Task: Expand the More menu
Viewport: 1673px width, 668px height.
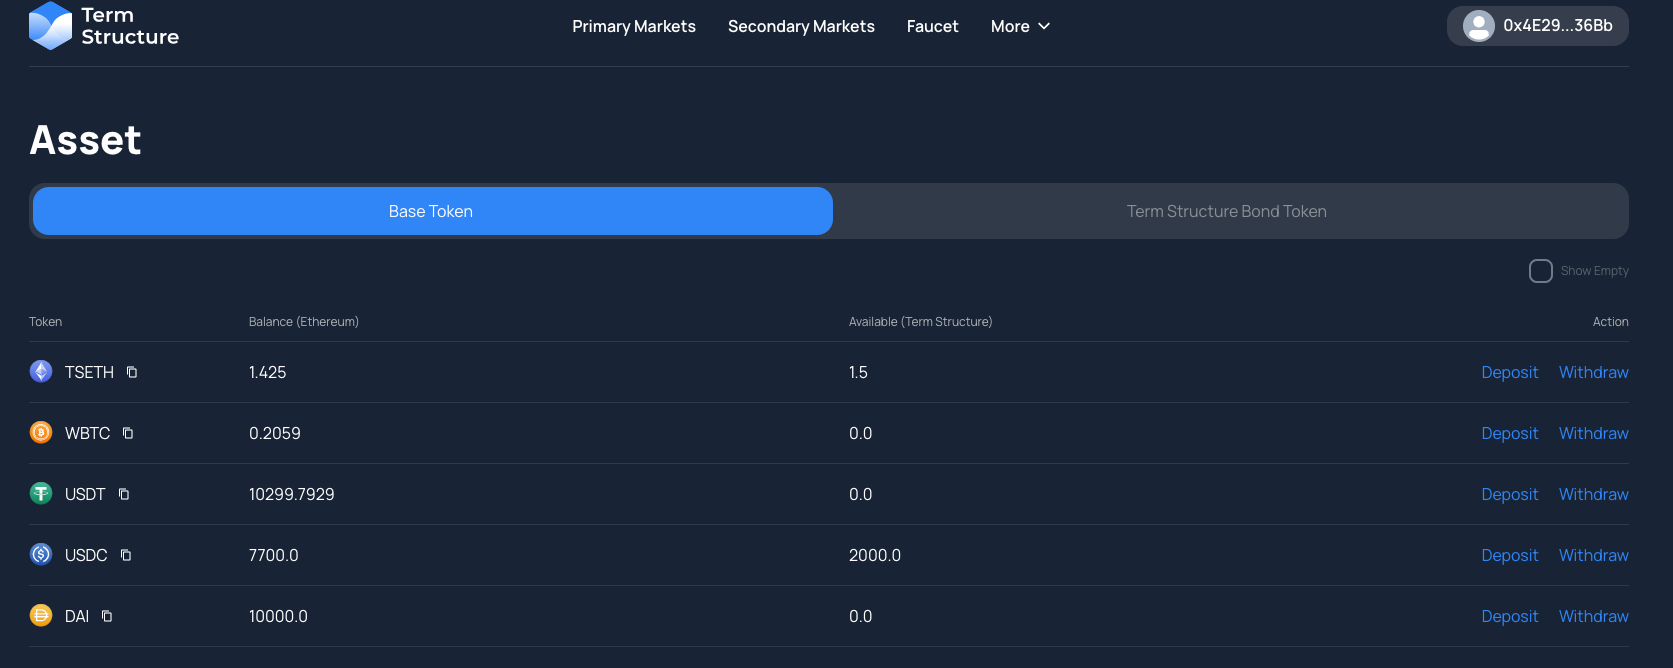Action: point(1020,26)
